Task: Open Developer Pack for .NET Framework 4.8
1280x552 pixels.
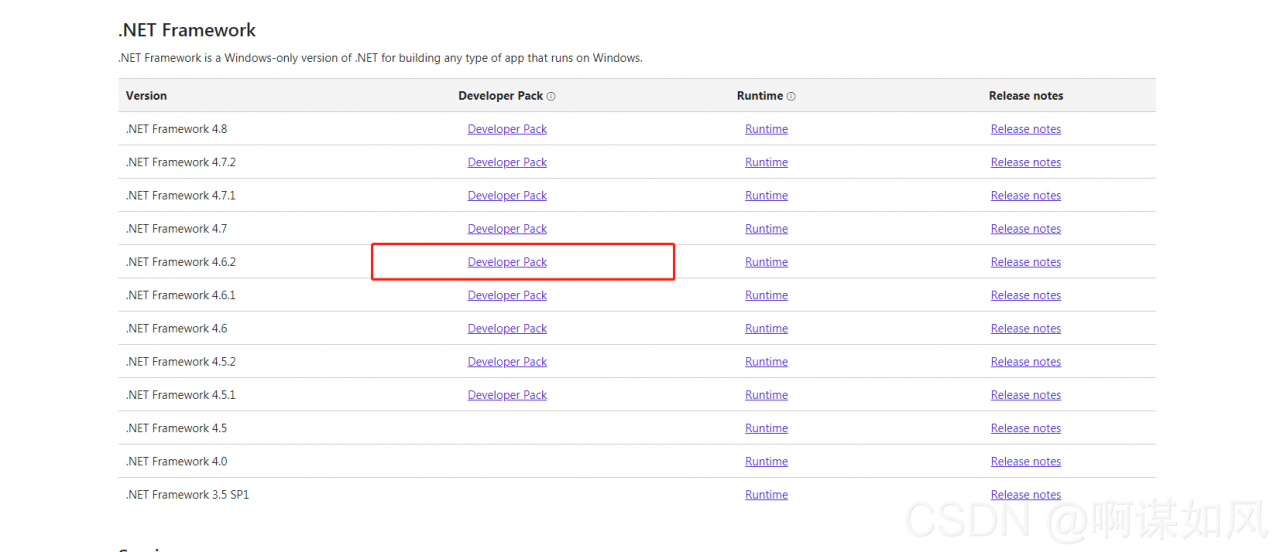Action: click(507, 129)
